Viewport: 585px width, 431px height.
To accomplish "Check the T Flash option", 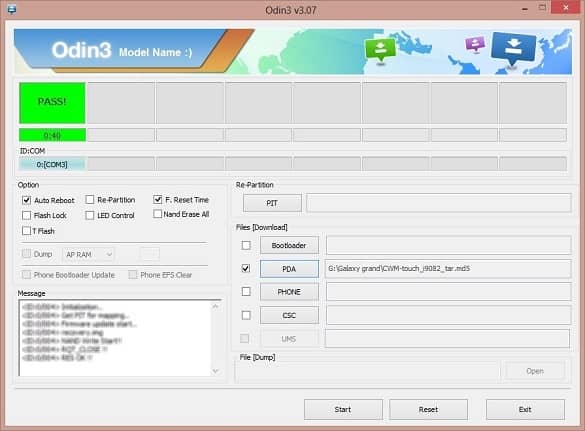I will tap(26, 231).
